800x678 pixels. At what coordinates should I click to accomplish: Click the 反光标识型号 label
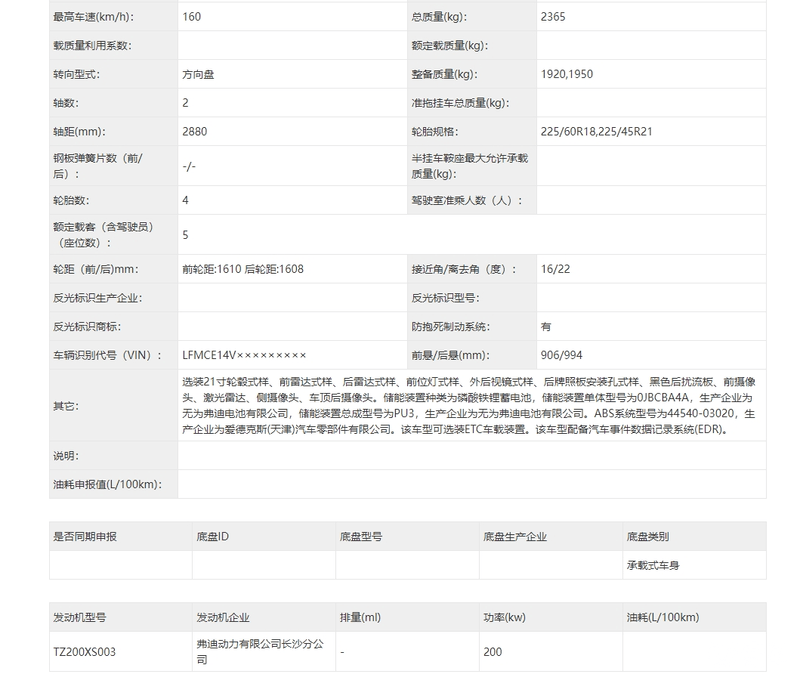tap(445, 298)
